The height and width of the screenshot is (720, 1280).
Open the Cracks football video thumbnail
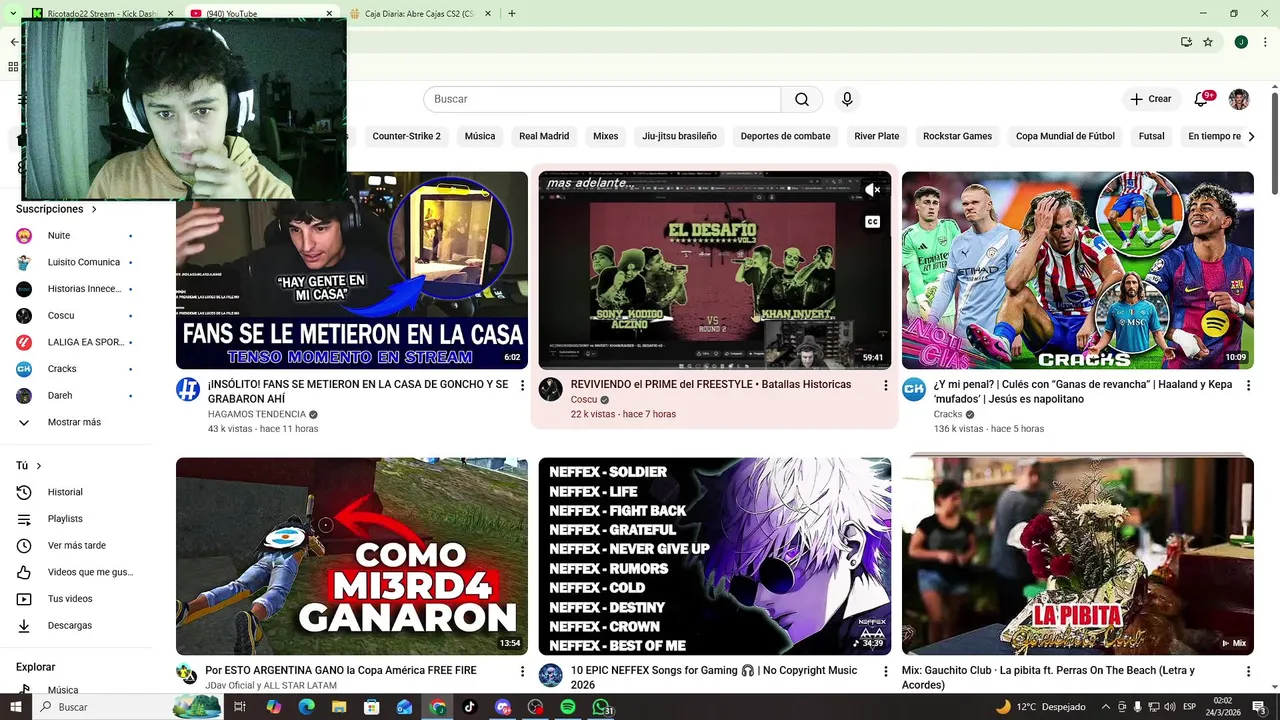1078,270
